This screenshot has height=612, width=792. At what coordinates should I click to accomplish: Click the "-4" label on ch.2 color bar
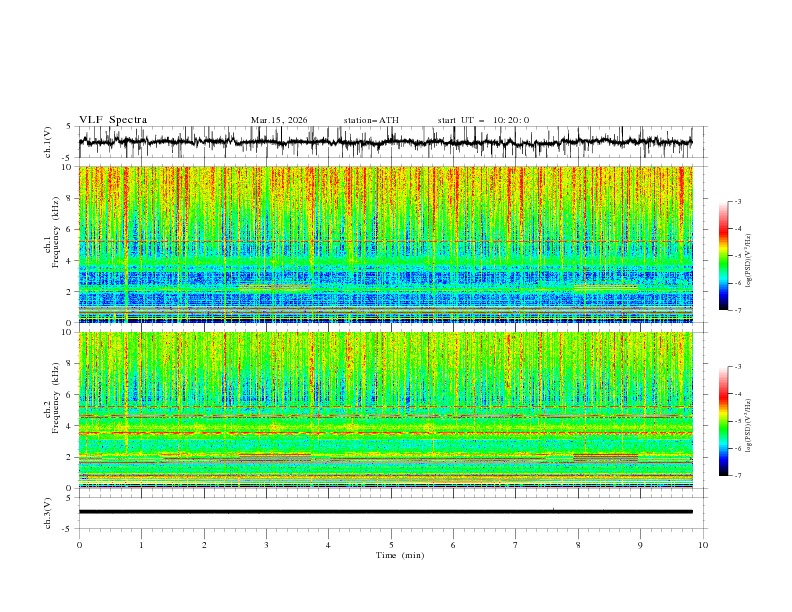(738, 394)
